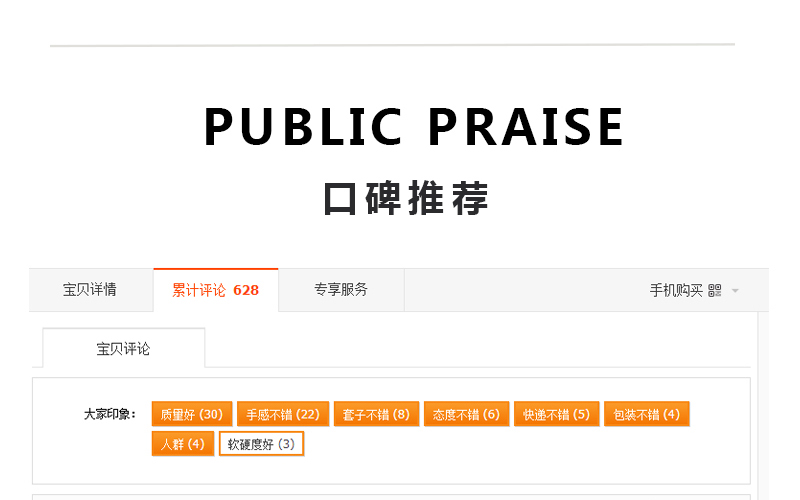The image size is (800, 500).
Task: Switch to the 累计评论 628 tab
Action: point(215,290)
